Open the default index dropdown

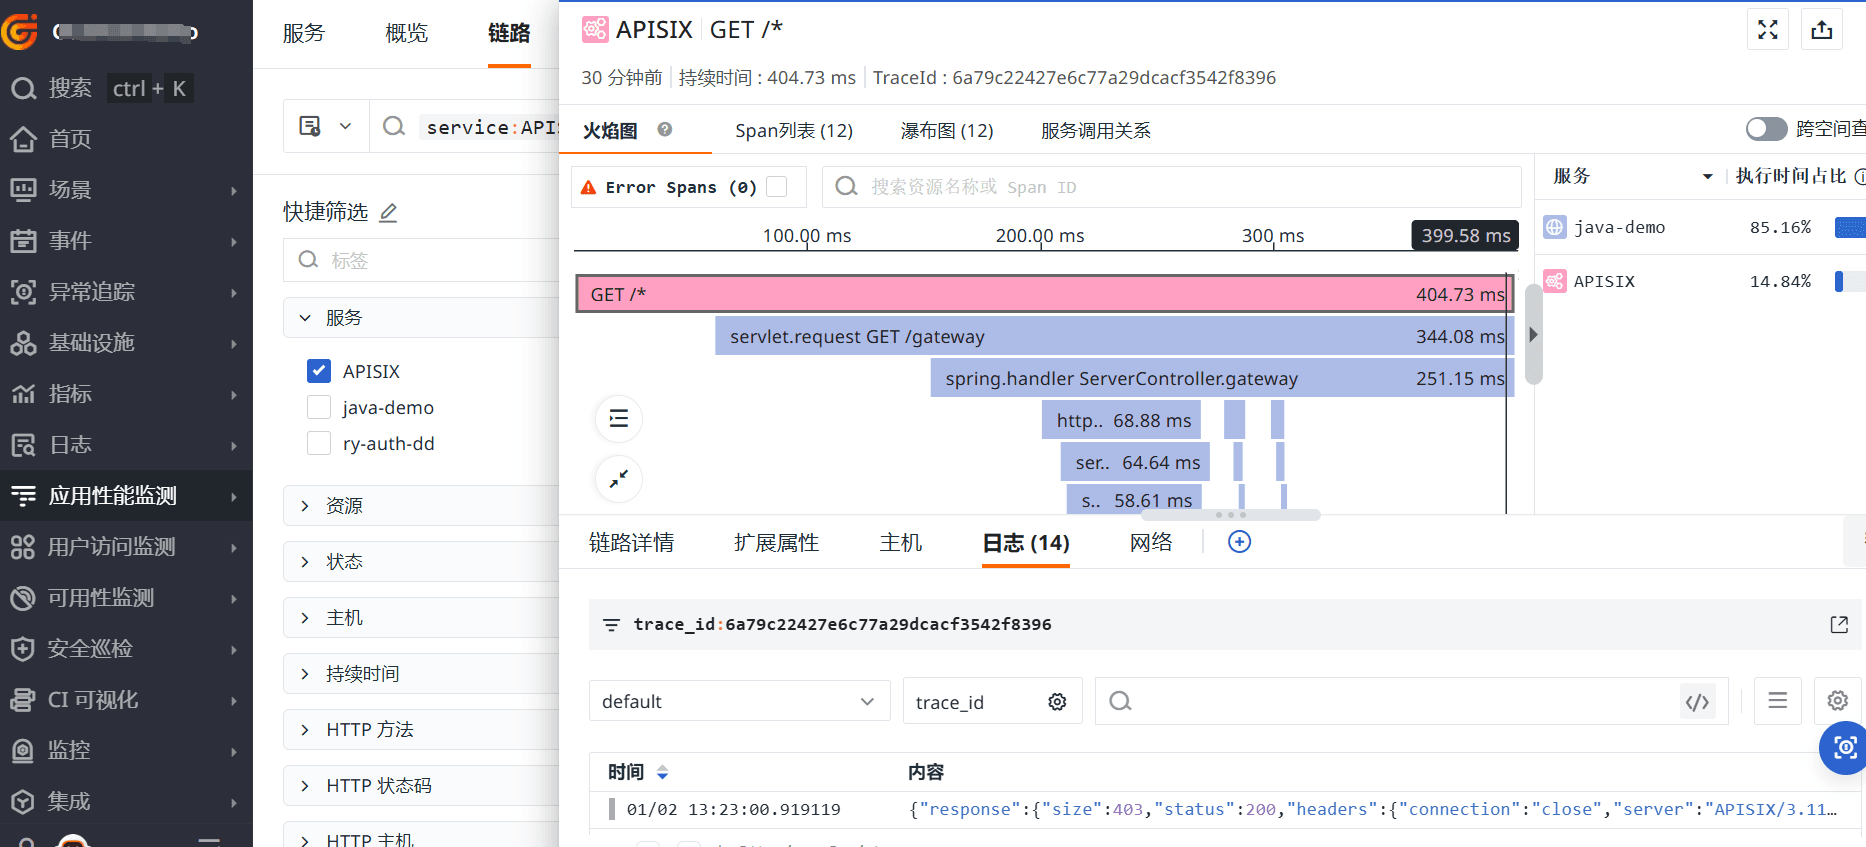pyautogui.click(x=738, y=702)
